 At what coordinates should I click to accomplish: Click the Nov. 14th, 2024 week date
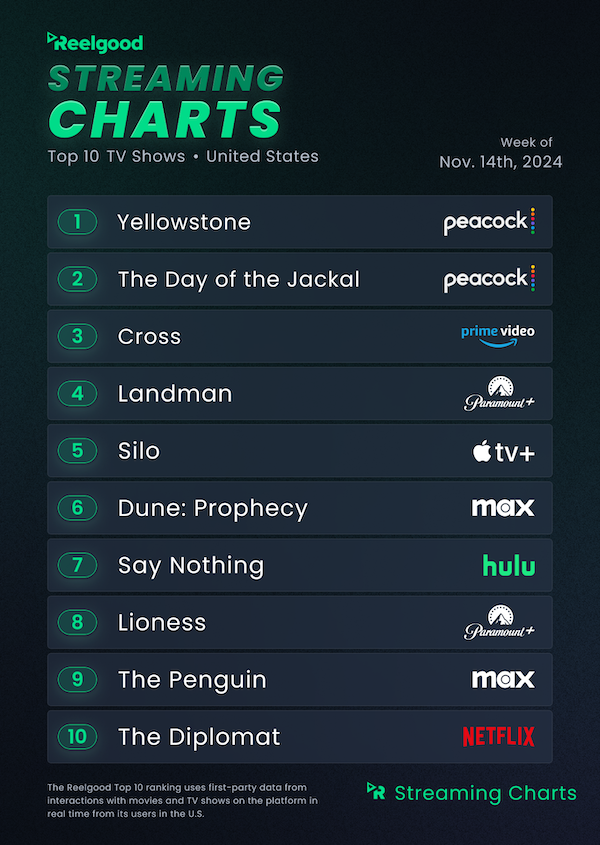500,162
